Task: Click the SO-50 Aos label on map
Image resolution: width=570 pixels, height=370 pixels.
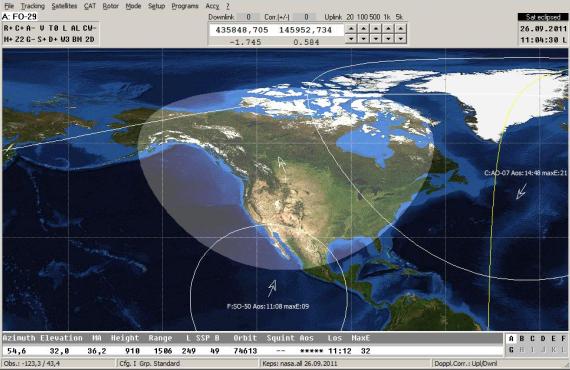Action: [x=268, y=306]
